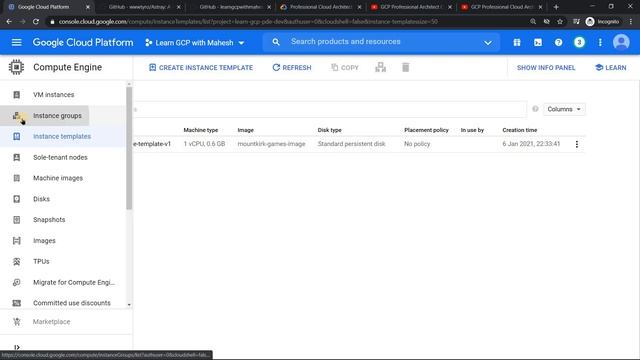Screen dimensions: 640x360
Task: Switch to the Professional Cloud Architect browser tab
Action: (x=321, y=7)
